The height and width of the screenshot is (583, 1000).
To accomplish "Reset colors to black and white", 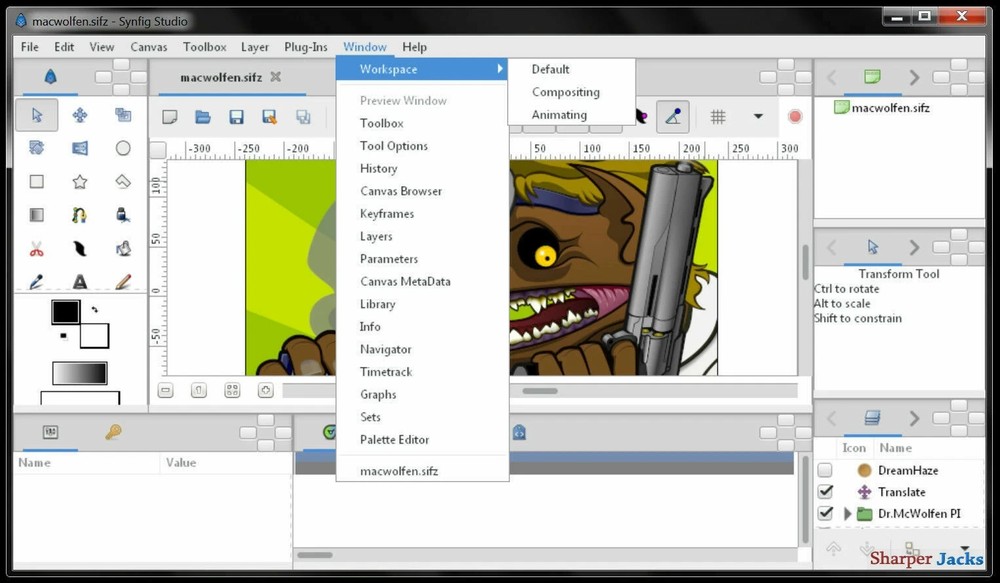I will coord(63,336).
